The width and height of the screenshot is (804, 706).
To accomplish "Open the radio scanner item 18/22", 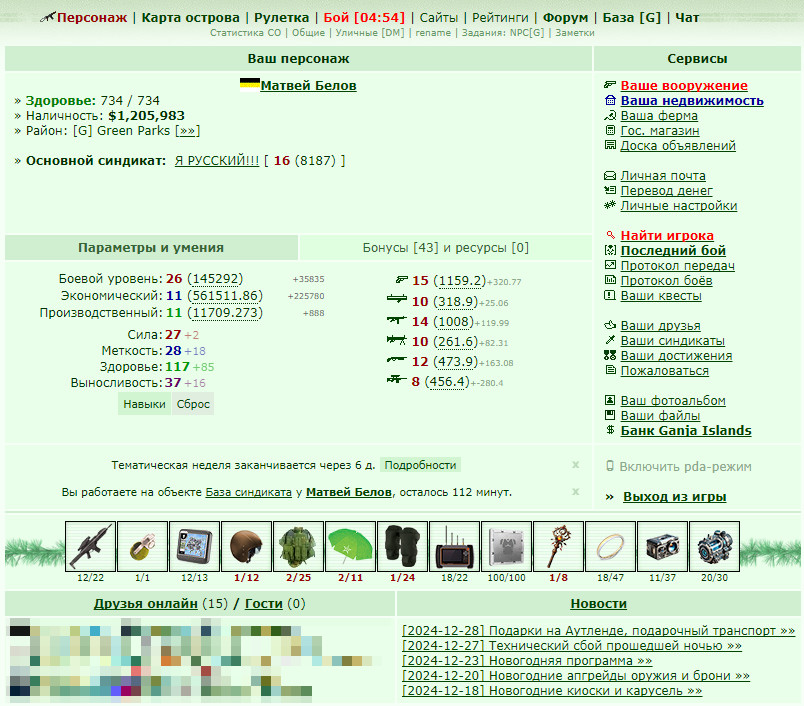I will click(454, 546).
